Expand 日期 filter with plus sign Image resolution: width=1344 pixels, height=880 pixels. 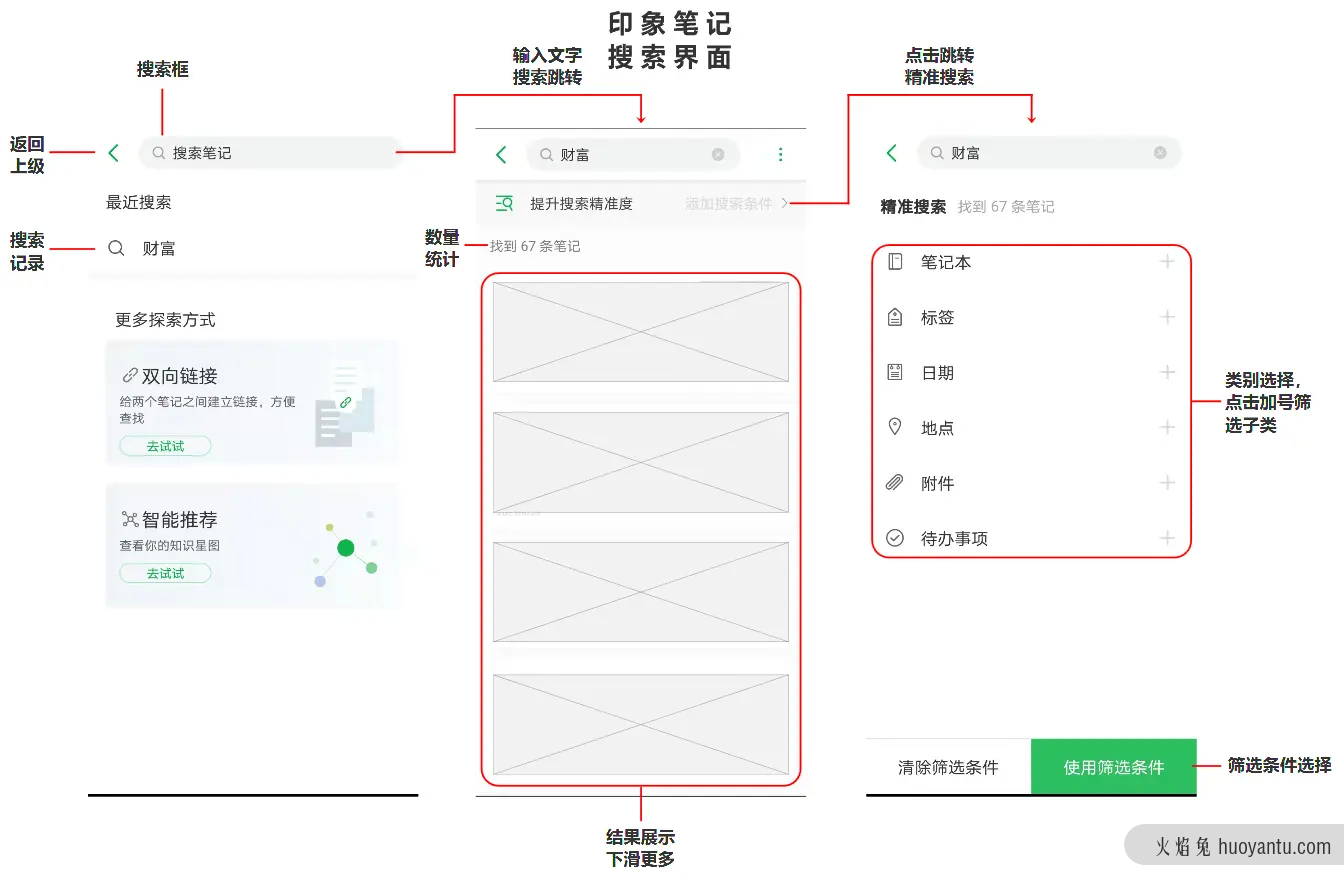[1166, 372]
